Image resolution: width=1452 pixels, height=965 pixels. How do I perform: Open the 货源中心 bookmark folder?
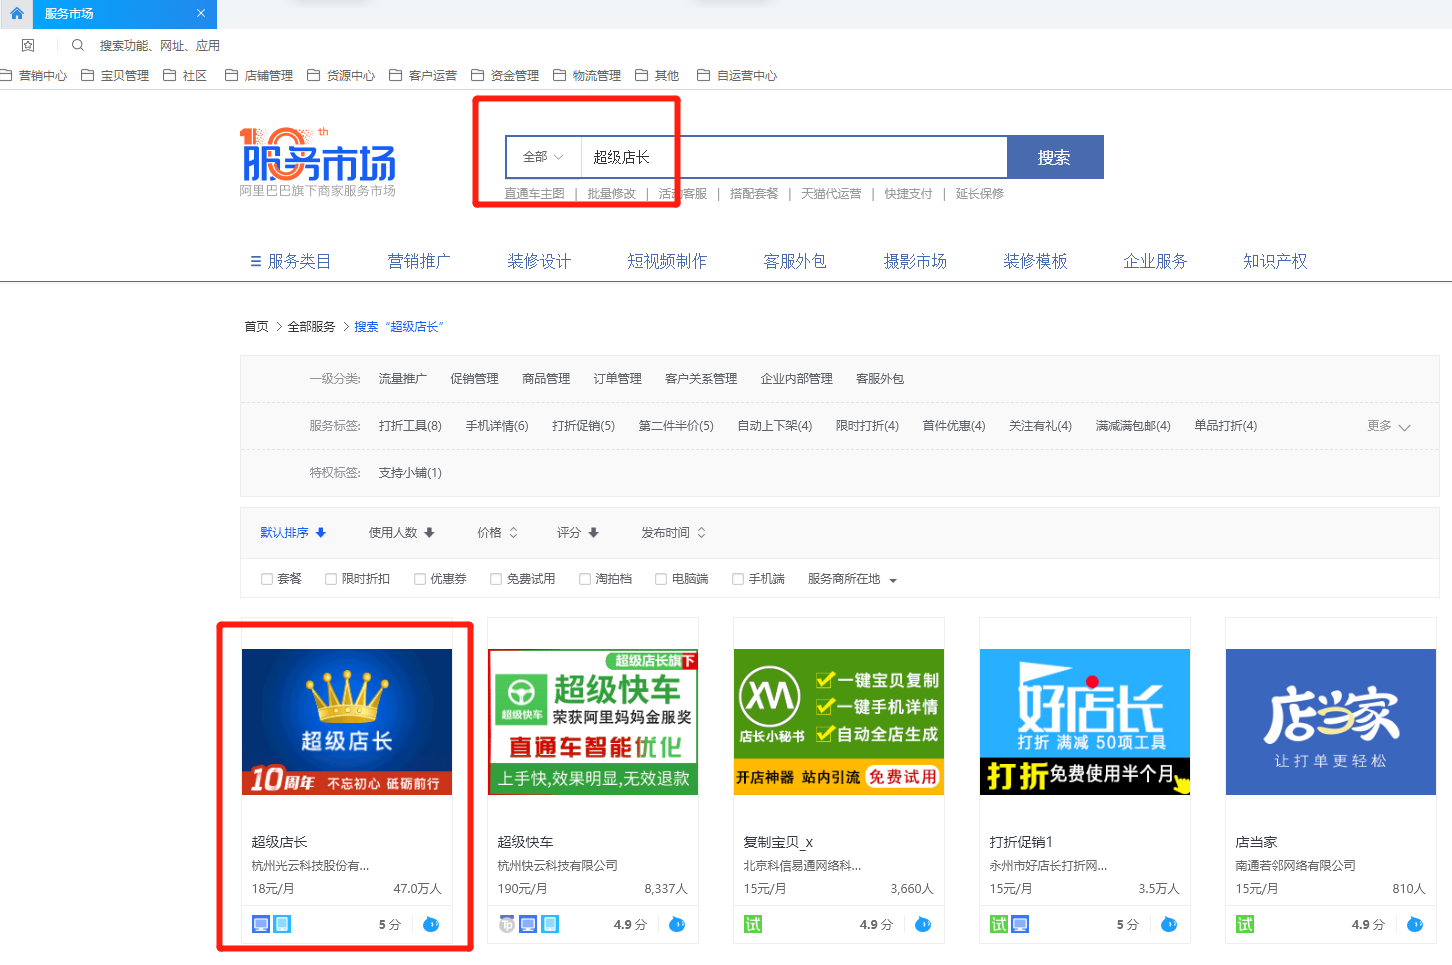[341, 75]
